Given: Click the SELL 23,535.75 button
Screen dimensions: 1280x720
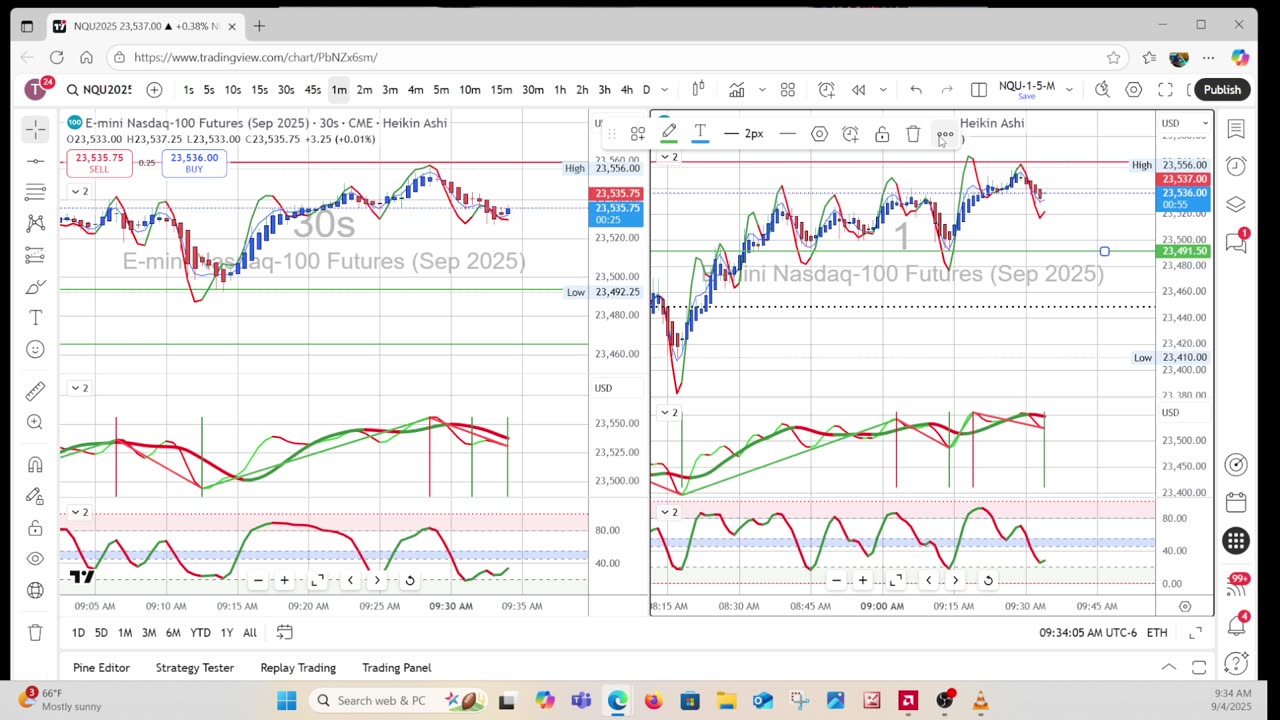Looking at the screenshot, I should click(98, 163).
